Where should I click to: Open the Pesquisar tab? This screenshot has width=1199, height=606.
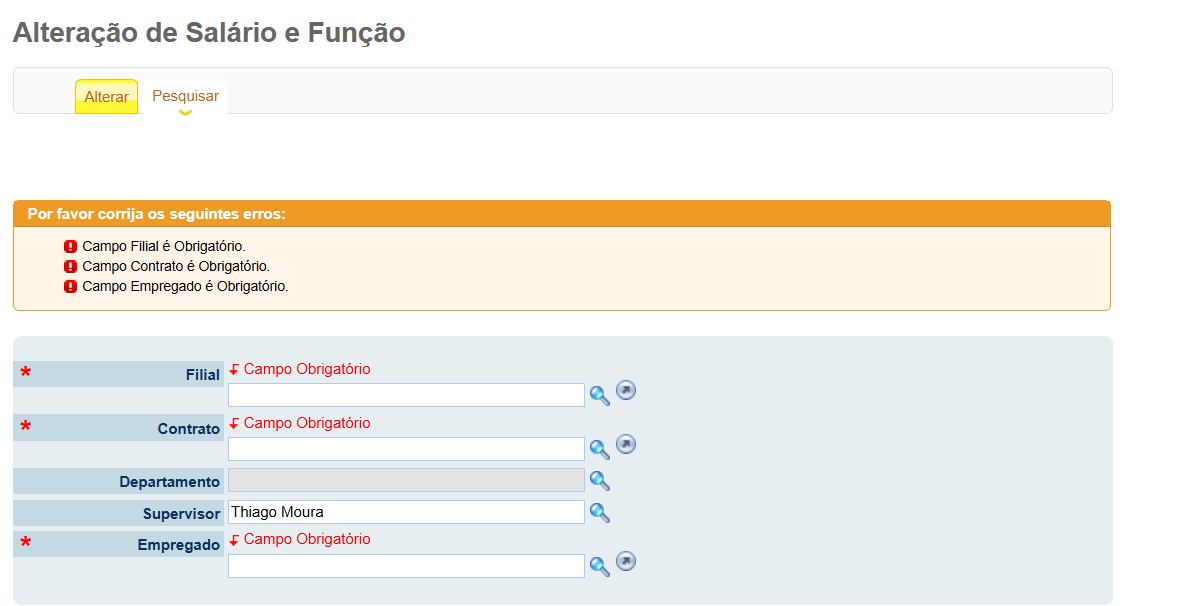coord(185,96)
